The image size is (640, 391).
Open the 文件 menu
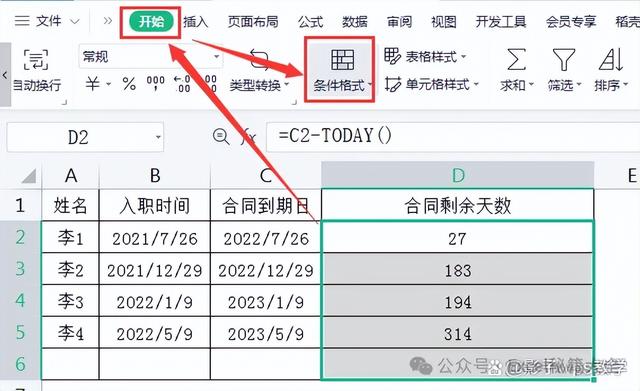click(47, 21)
